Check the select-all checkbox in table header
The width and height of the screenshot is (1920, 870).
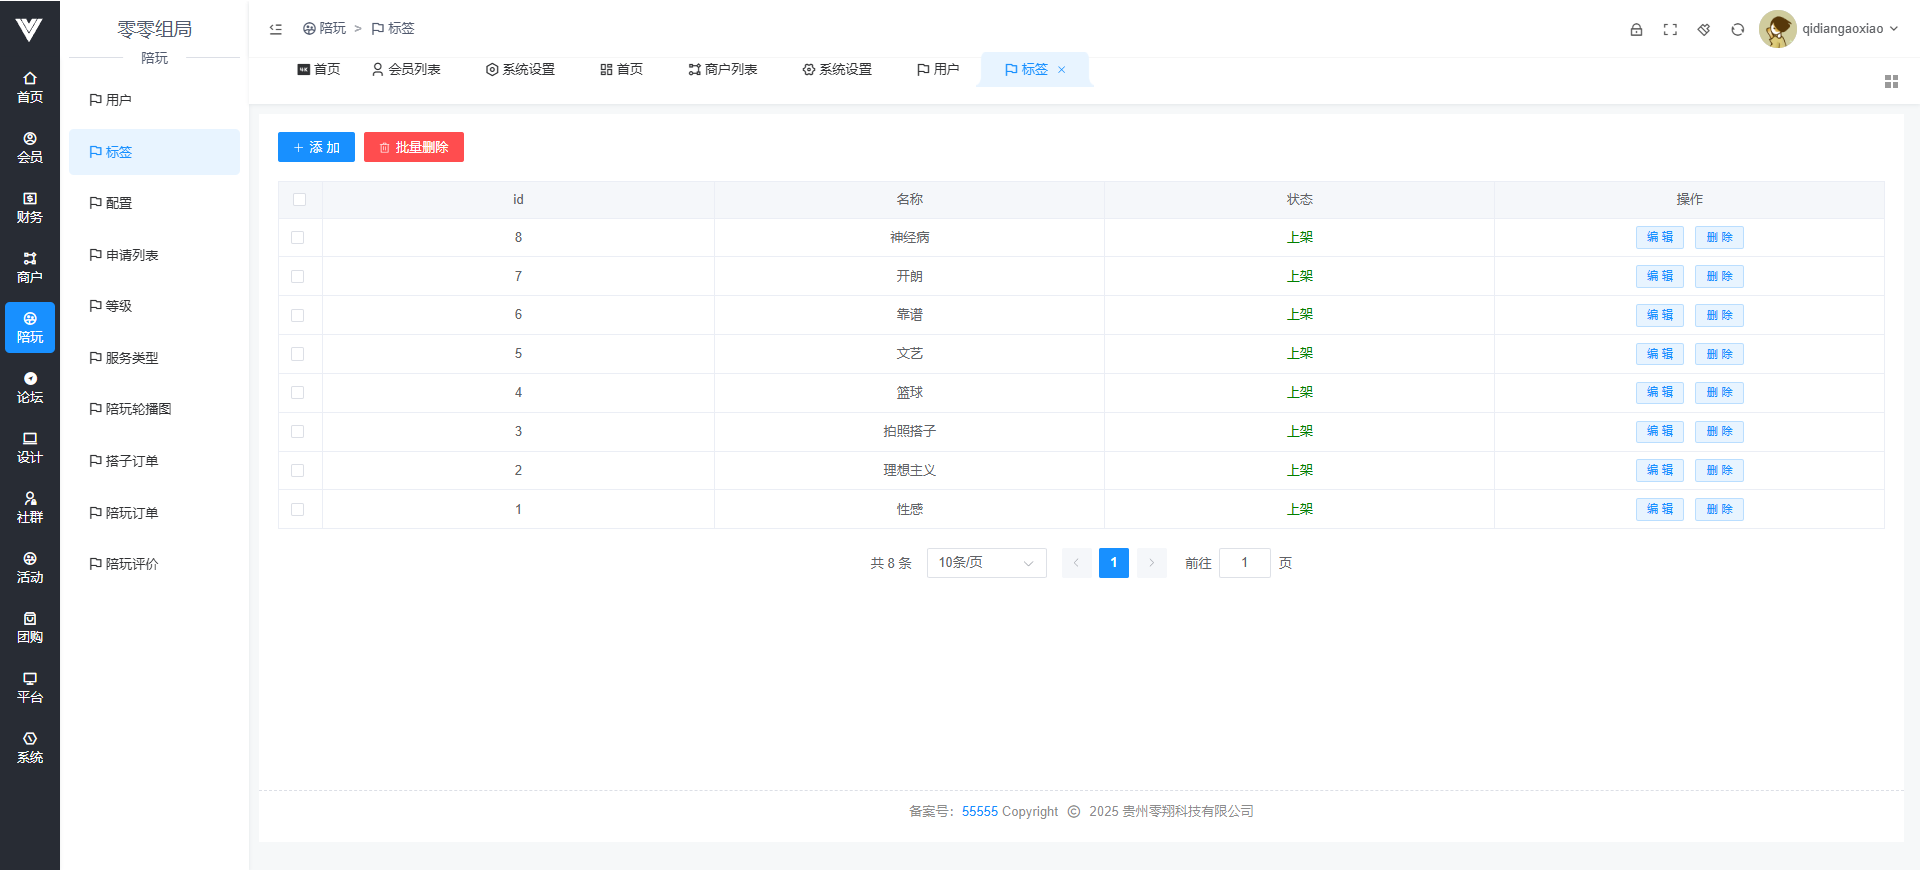tap(299, 200)
